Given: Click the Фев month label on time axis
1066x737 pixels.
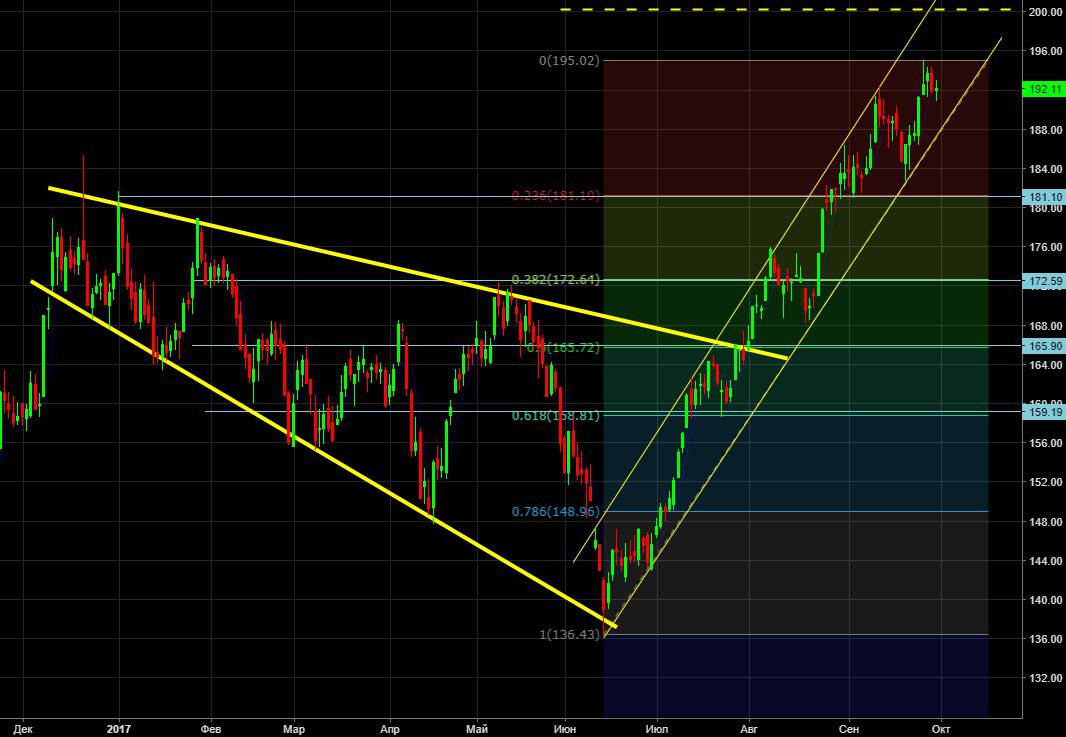Looking at the screenshot, I should point(211,729).
